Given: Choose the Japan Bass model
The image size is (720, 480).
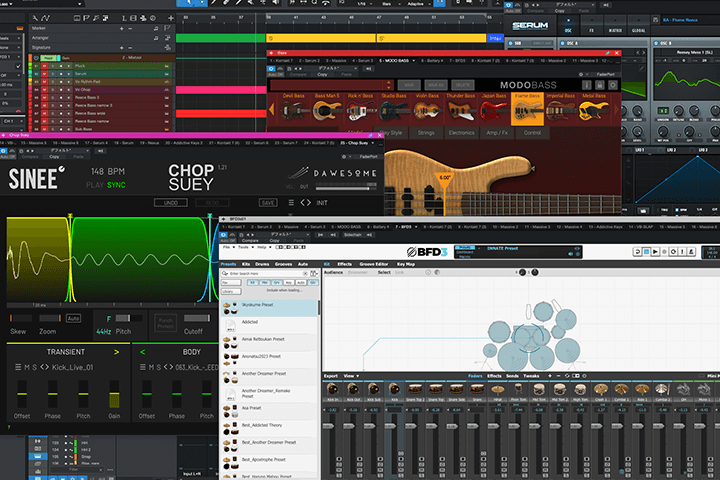Looking at the screenshot, I should coord(494,109).
